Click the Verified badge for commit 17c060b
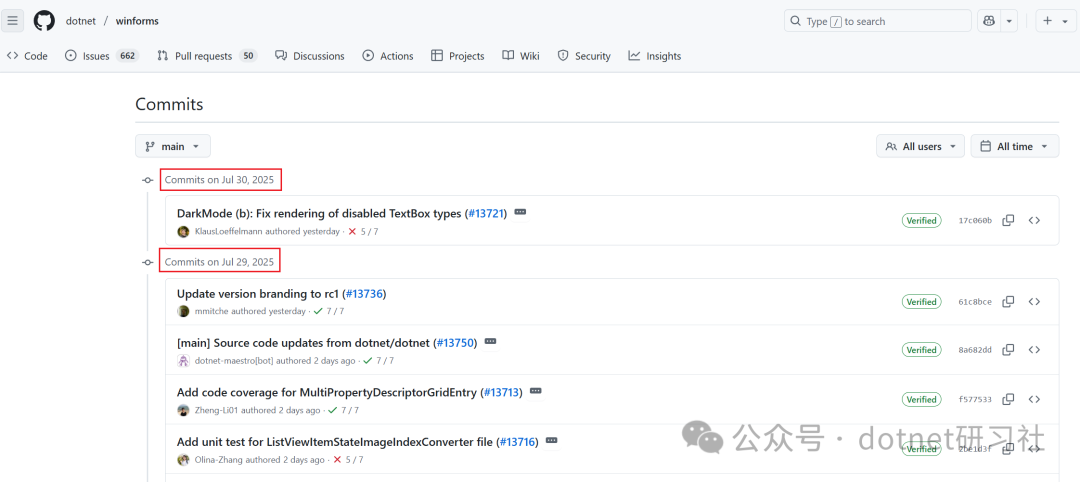This screenshot has height=482, width=1080. 921,220
